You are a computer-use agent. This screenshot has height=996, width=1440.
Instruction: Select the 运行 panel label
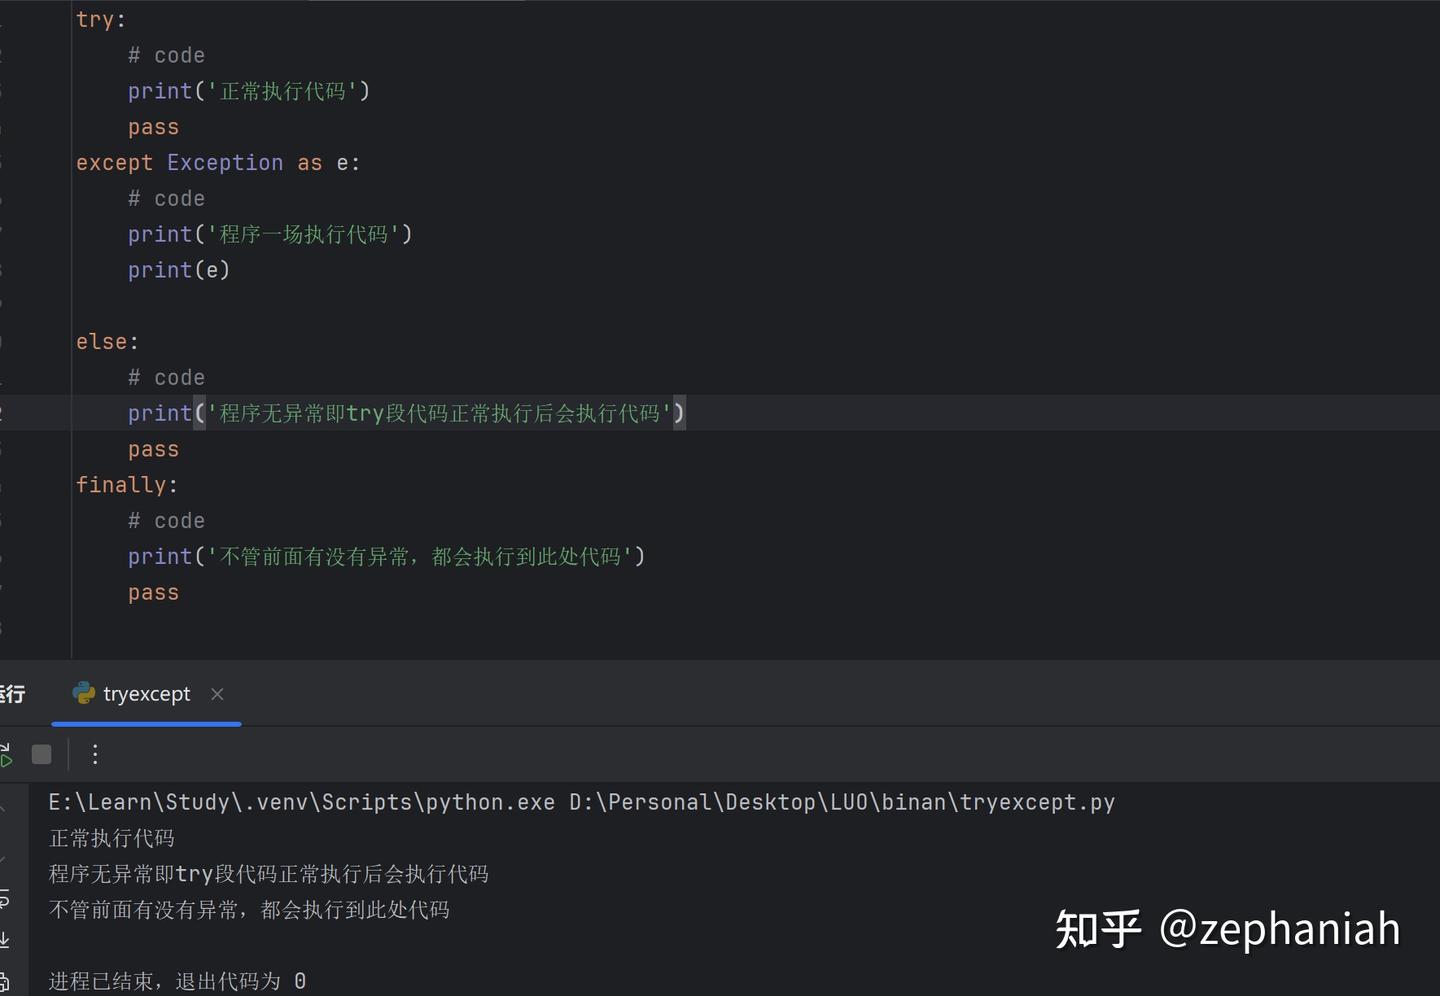click(x=12, y=694)
